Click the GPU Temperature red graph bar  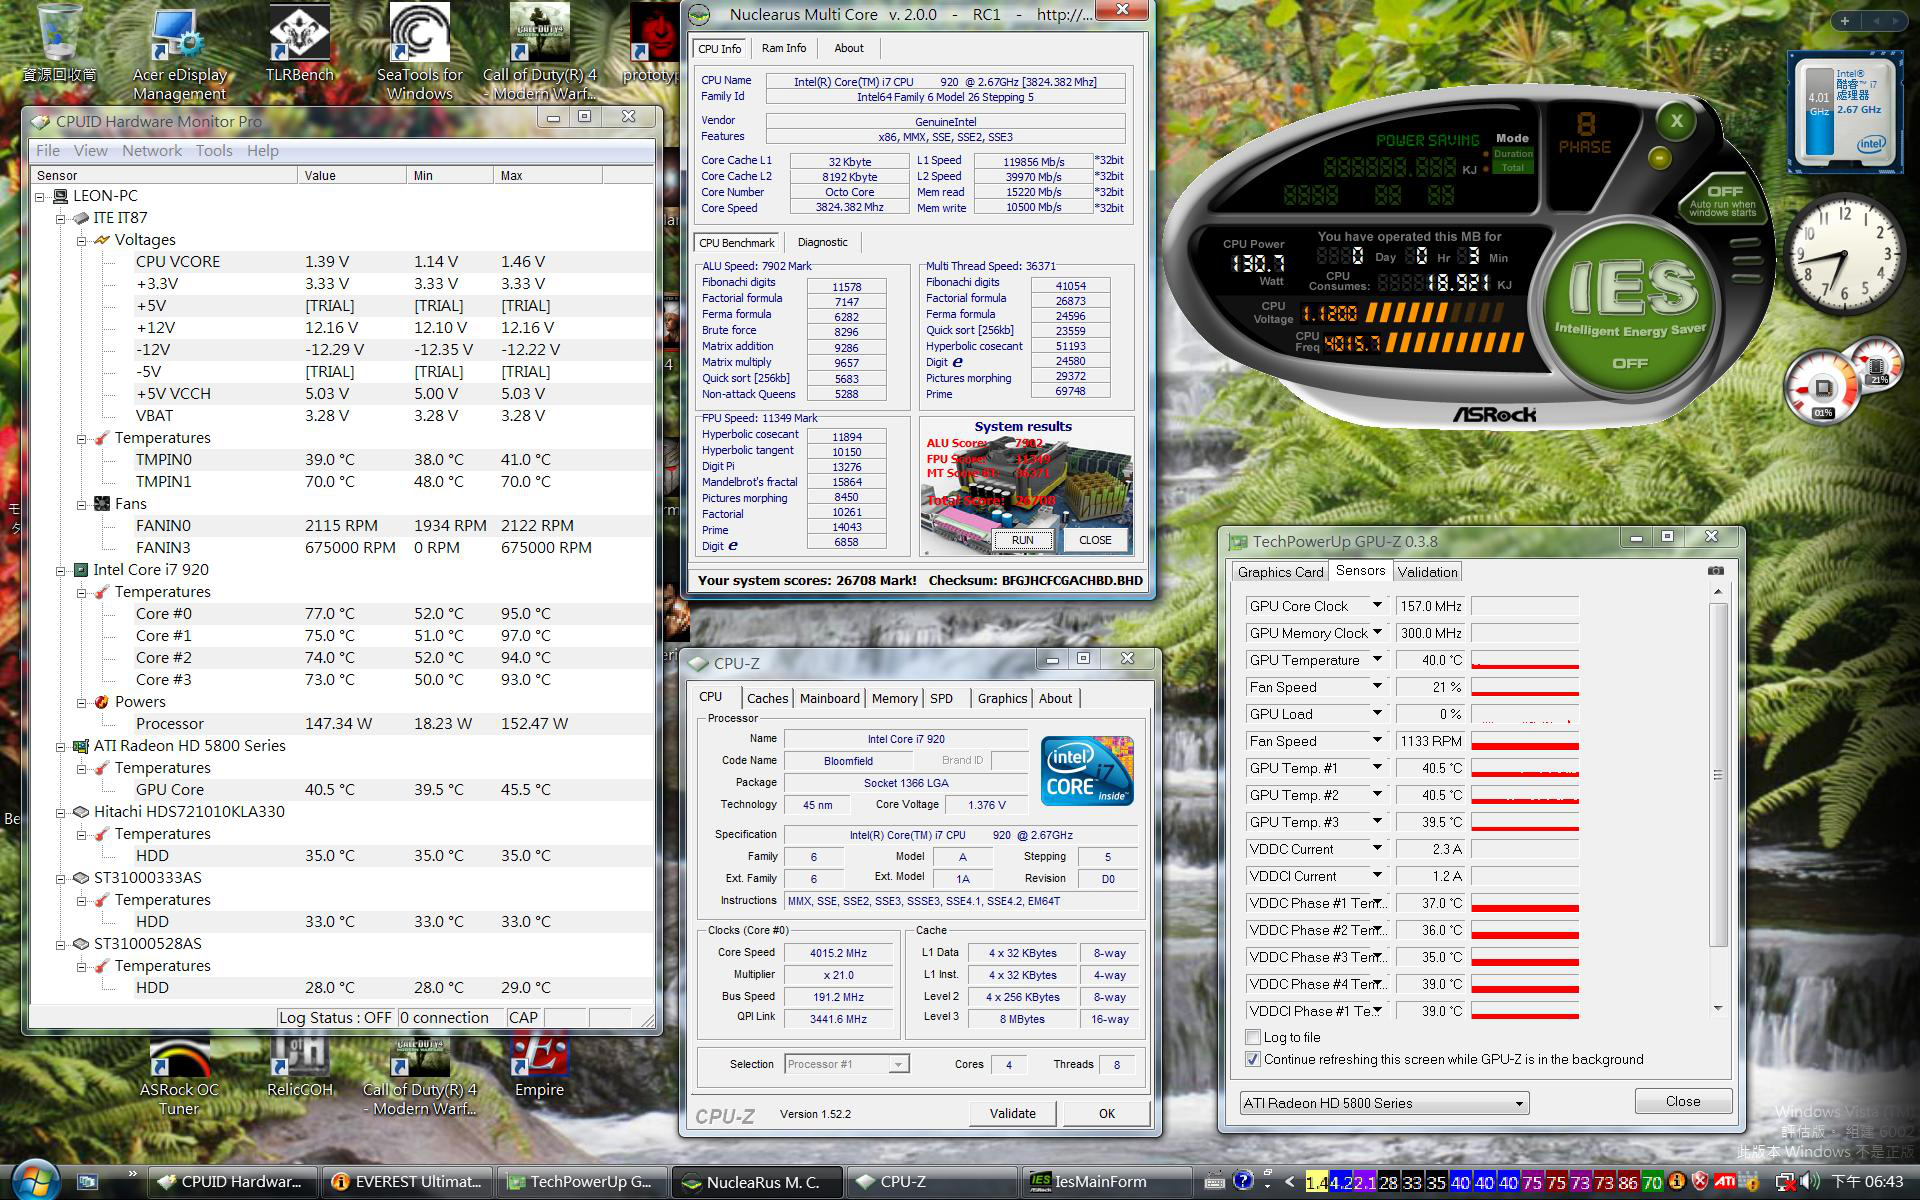point(1525,660)
